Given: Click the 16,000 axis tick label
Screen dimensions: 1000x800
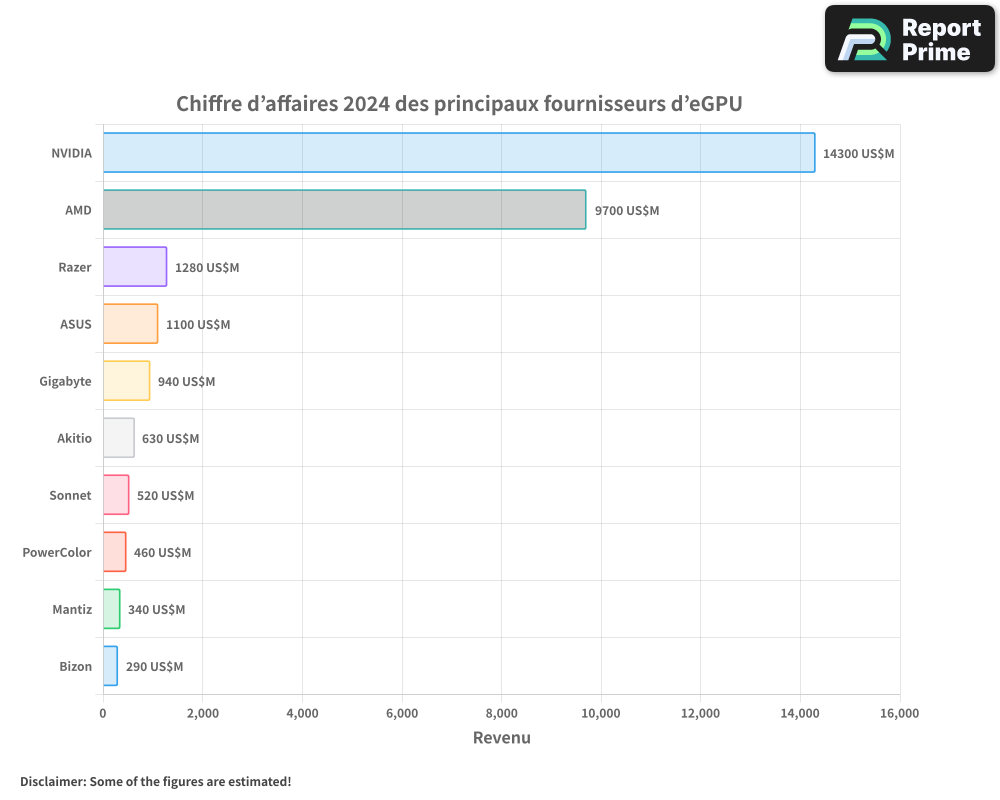Looking at the screenshot, I should [900, 713].
